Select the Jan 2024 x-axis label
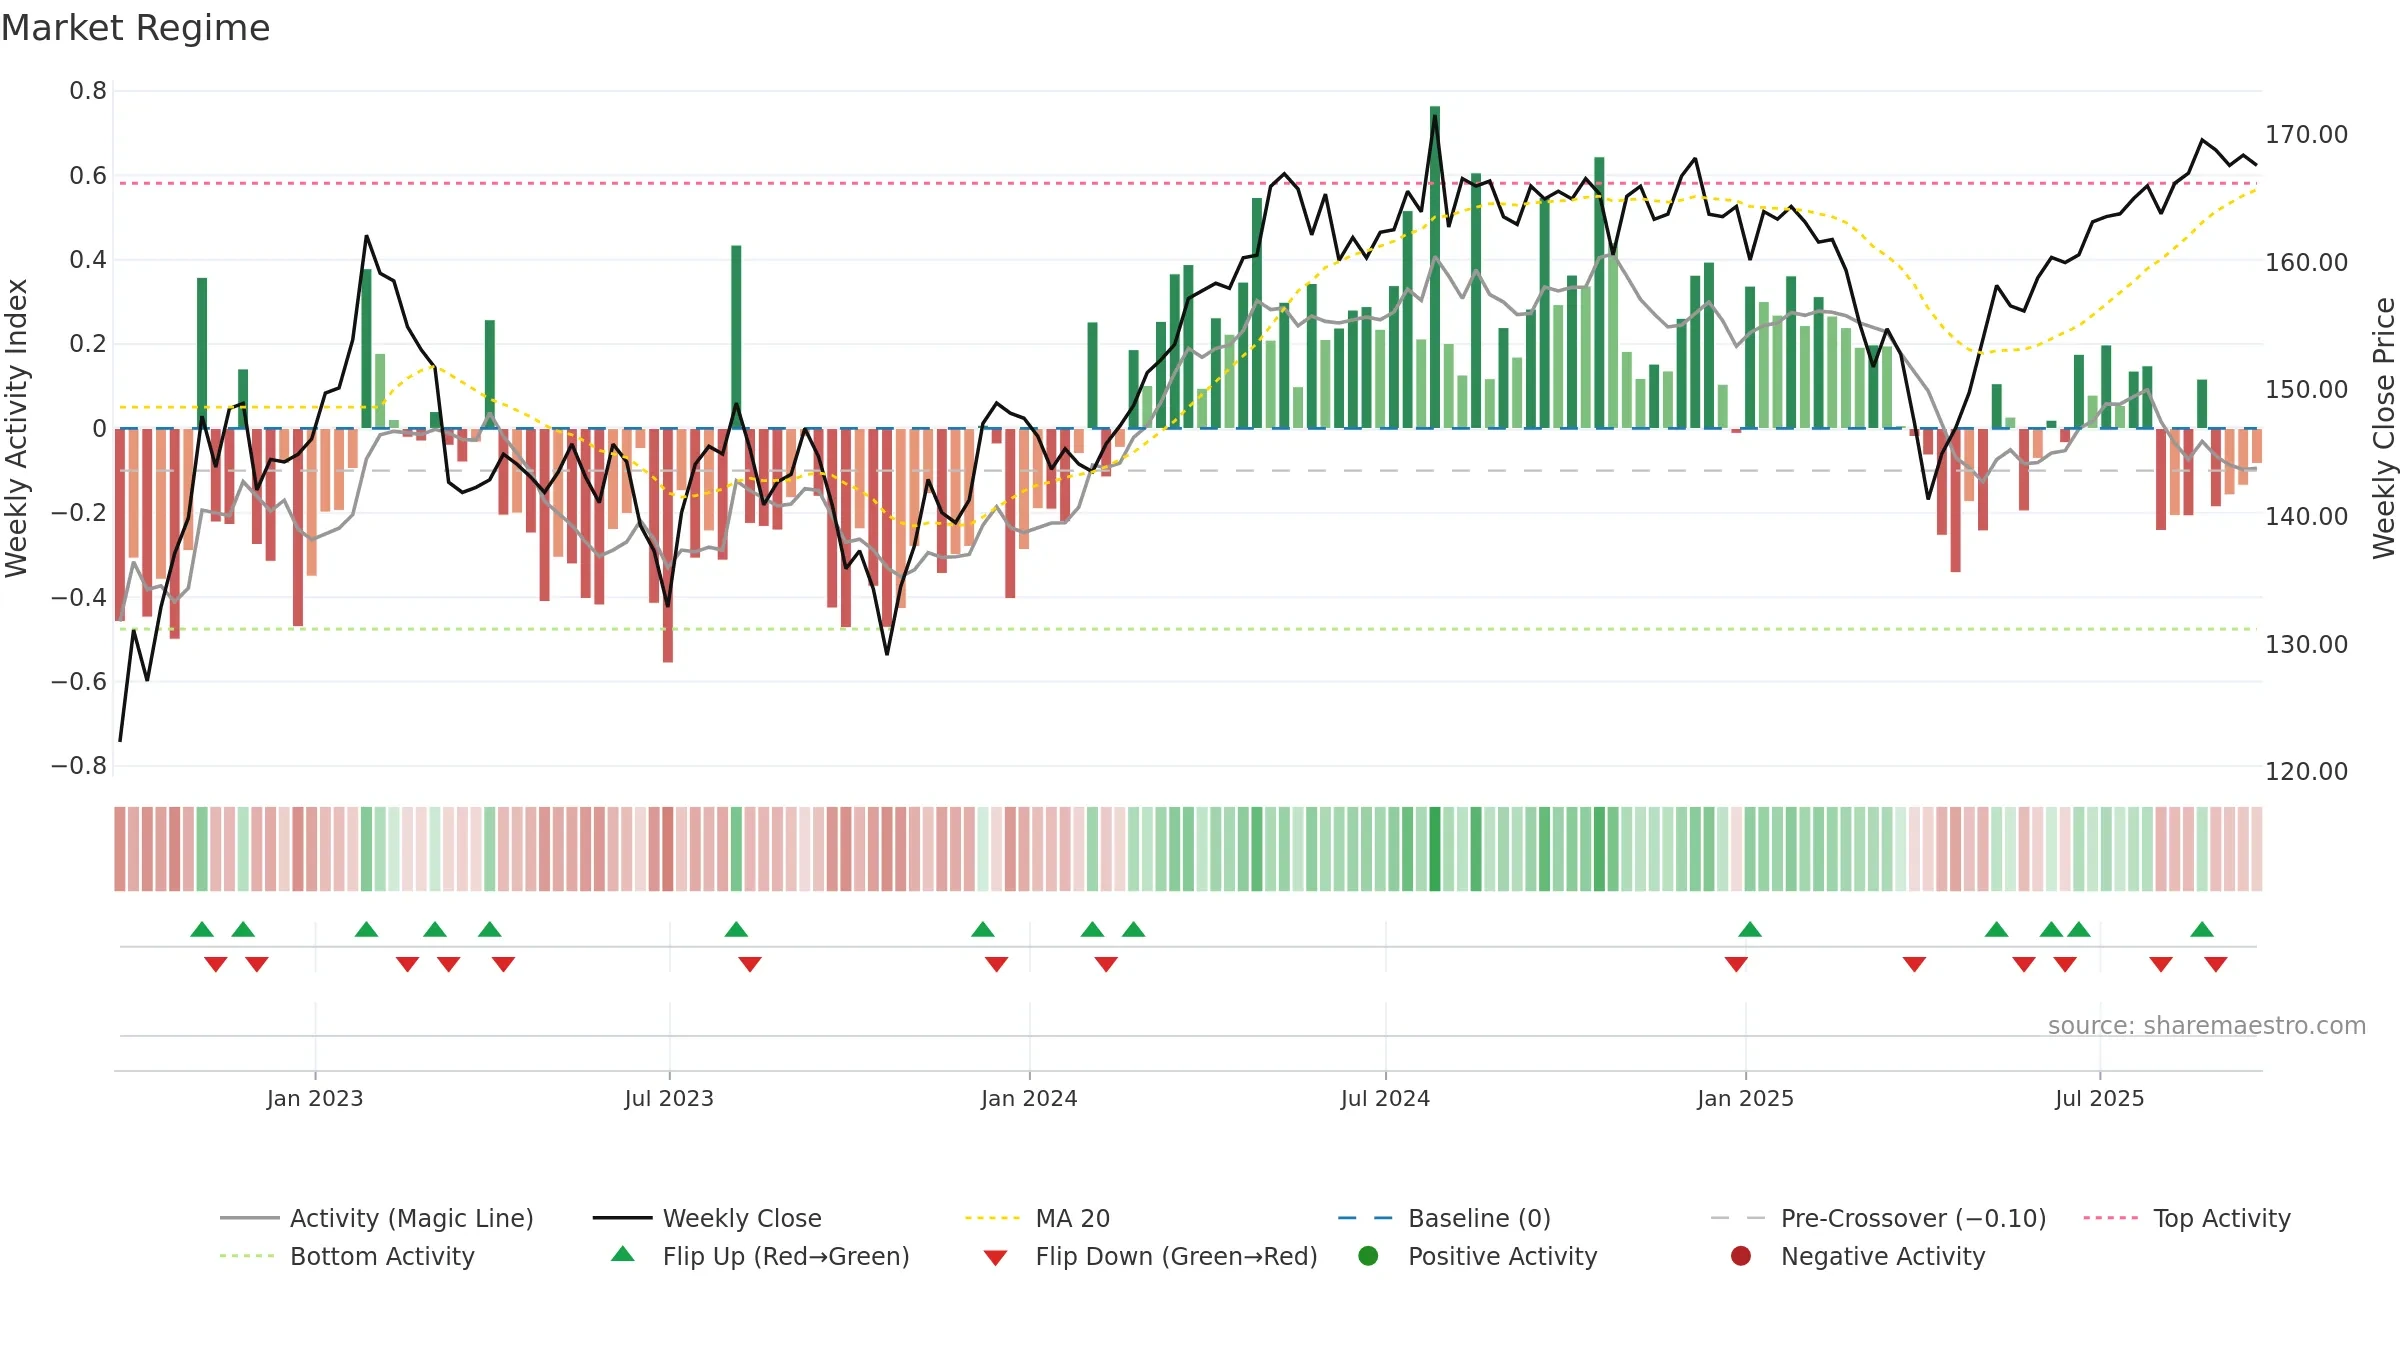Image resolution: width=2400 pixels, height=1350 pixels. pyautogui.click(x=1029, y=1098)
